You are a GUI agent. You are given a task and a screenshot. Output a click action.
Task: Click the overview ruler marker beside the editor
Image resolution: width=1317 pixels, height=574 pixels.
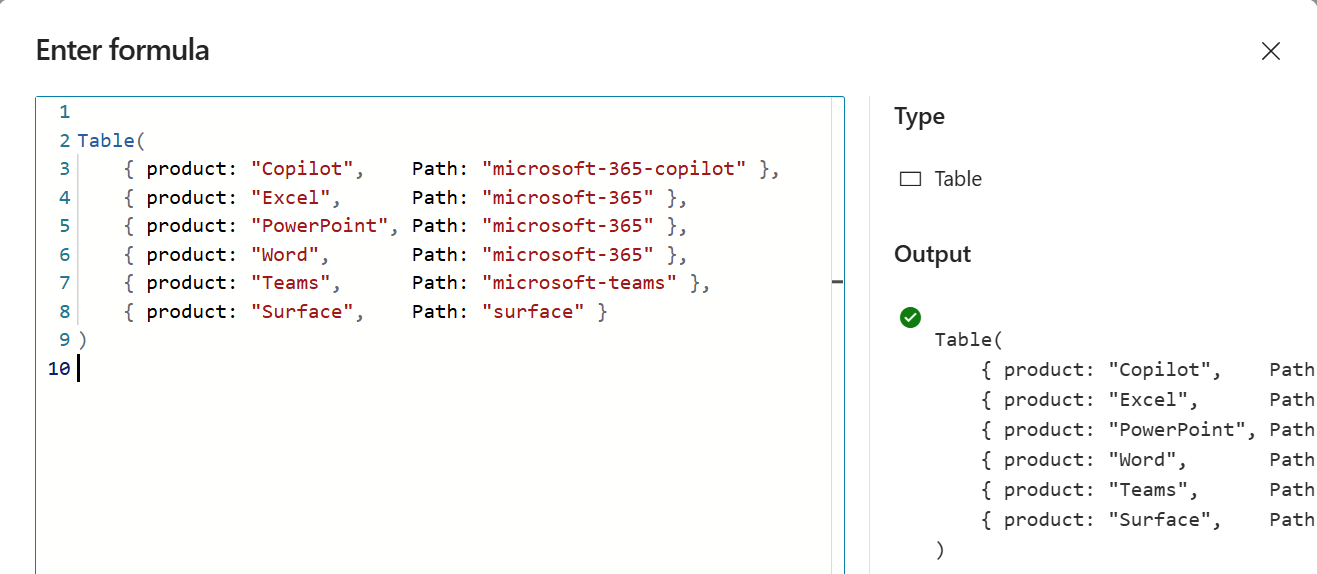pos(837,283)
